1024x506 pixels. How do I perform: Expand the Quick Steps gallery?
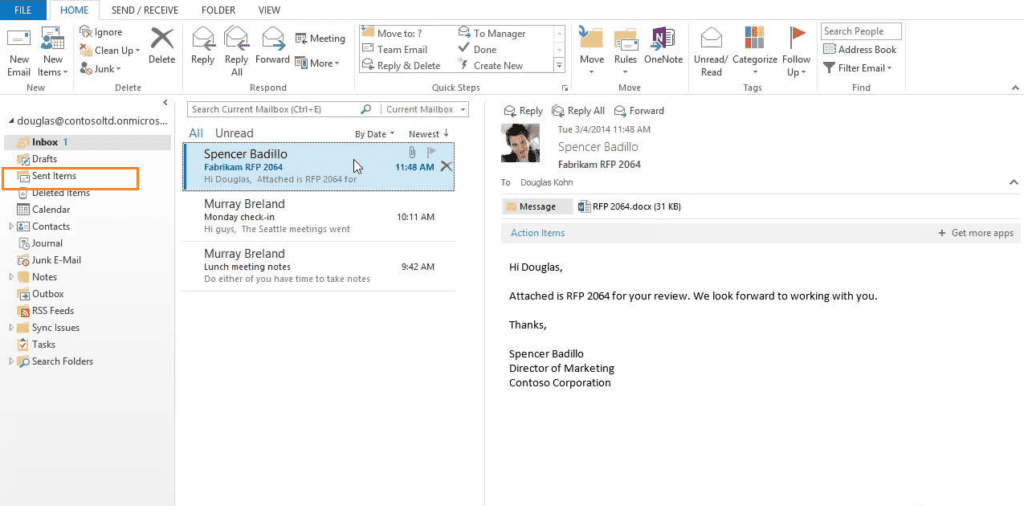click(559, 65)
